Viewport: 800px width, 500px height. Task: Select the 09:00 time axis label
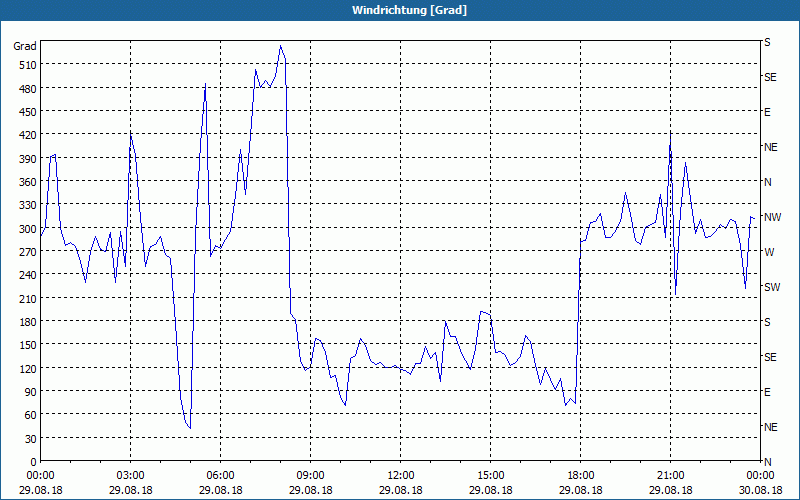311,476
